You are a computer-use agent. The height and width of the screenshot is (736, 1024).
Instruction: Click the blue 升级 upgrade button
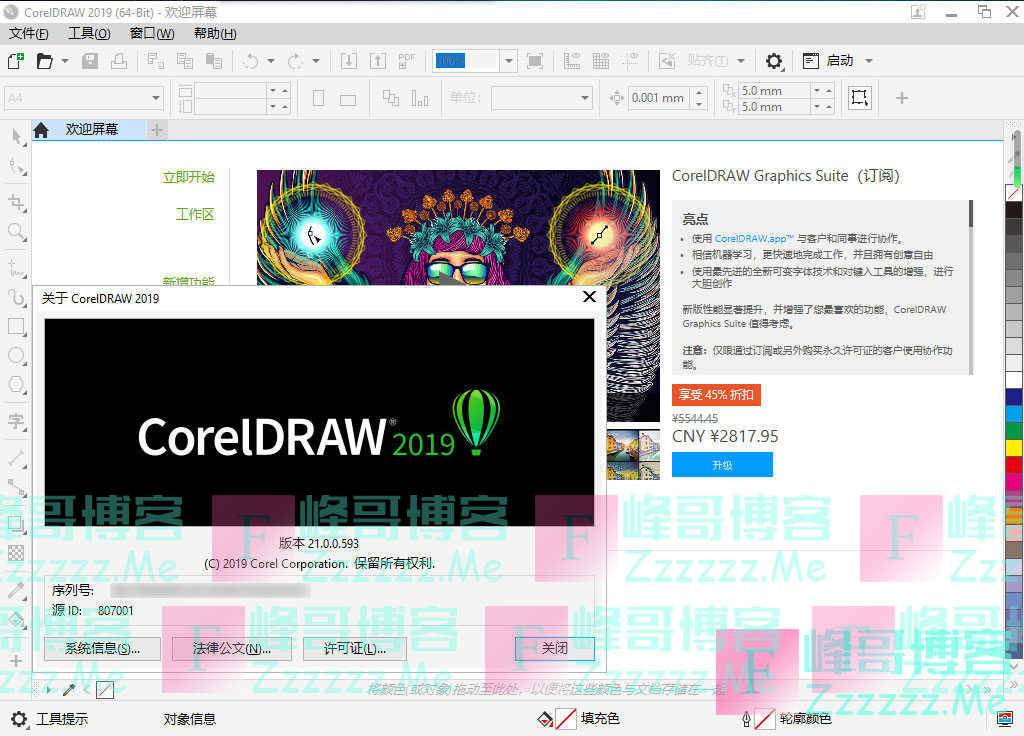tap(722, 465)
